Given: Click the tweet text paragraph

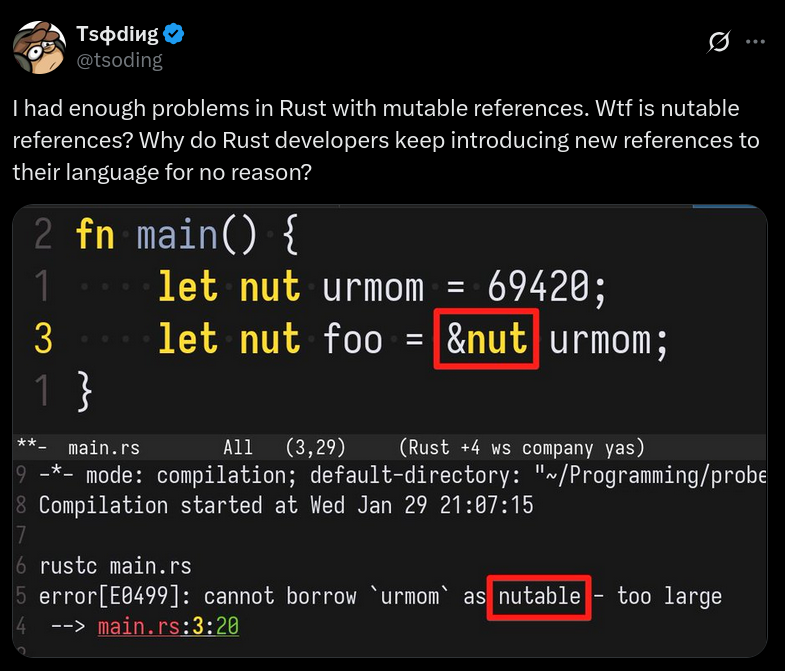Looking at the screenshot, I should [x=385, y=140].
